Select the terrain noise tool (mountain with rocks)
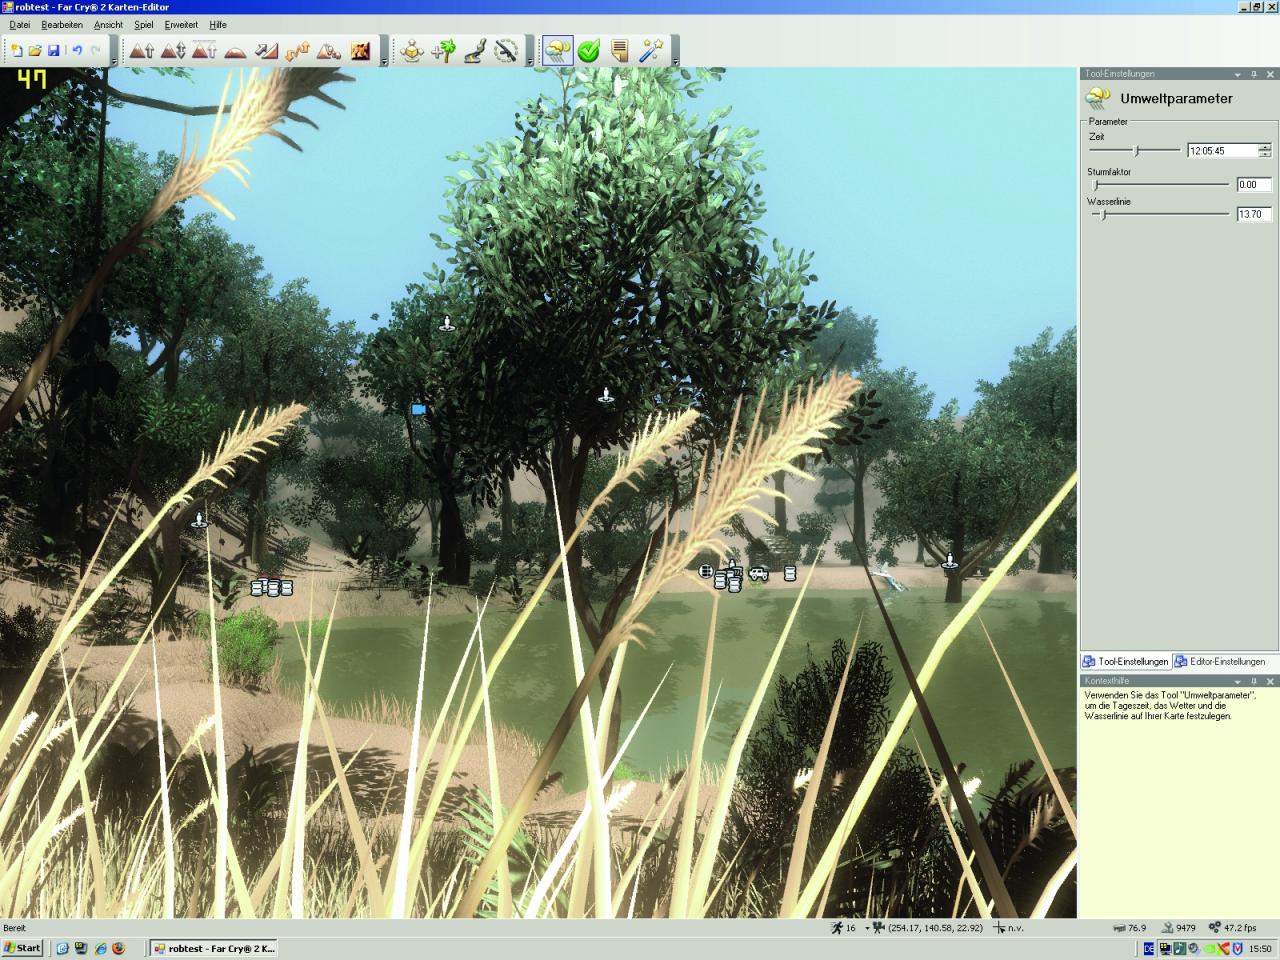1280x960 pixels. [328, 50]
